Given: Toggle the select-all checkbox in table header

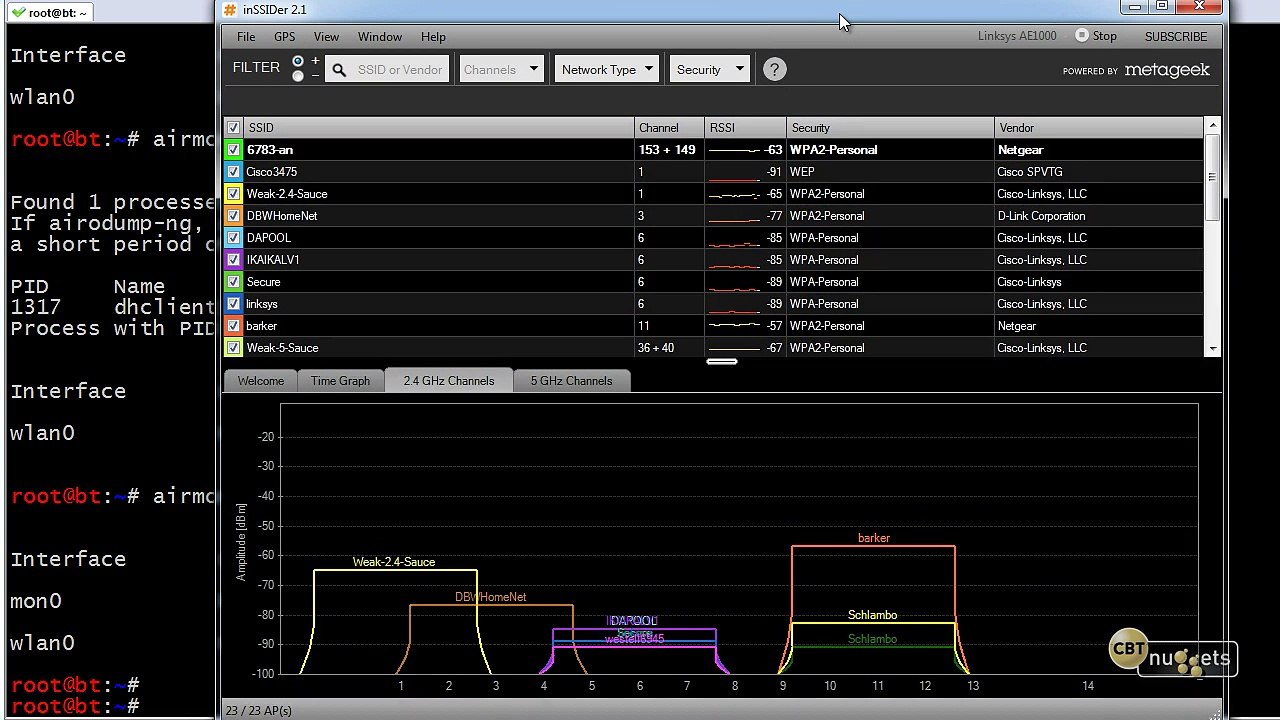Looking at the screenshot, I should 233,128.
